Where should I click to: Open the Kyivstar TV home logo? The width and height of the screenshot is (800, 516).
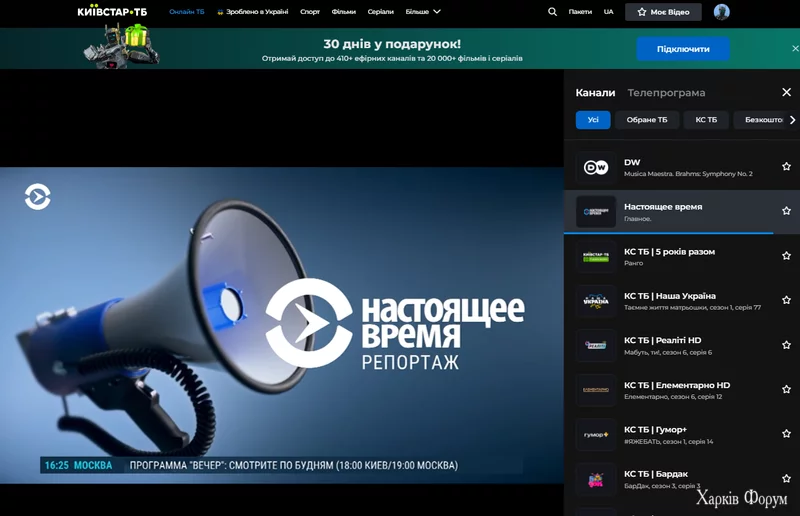112,11
